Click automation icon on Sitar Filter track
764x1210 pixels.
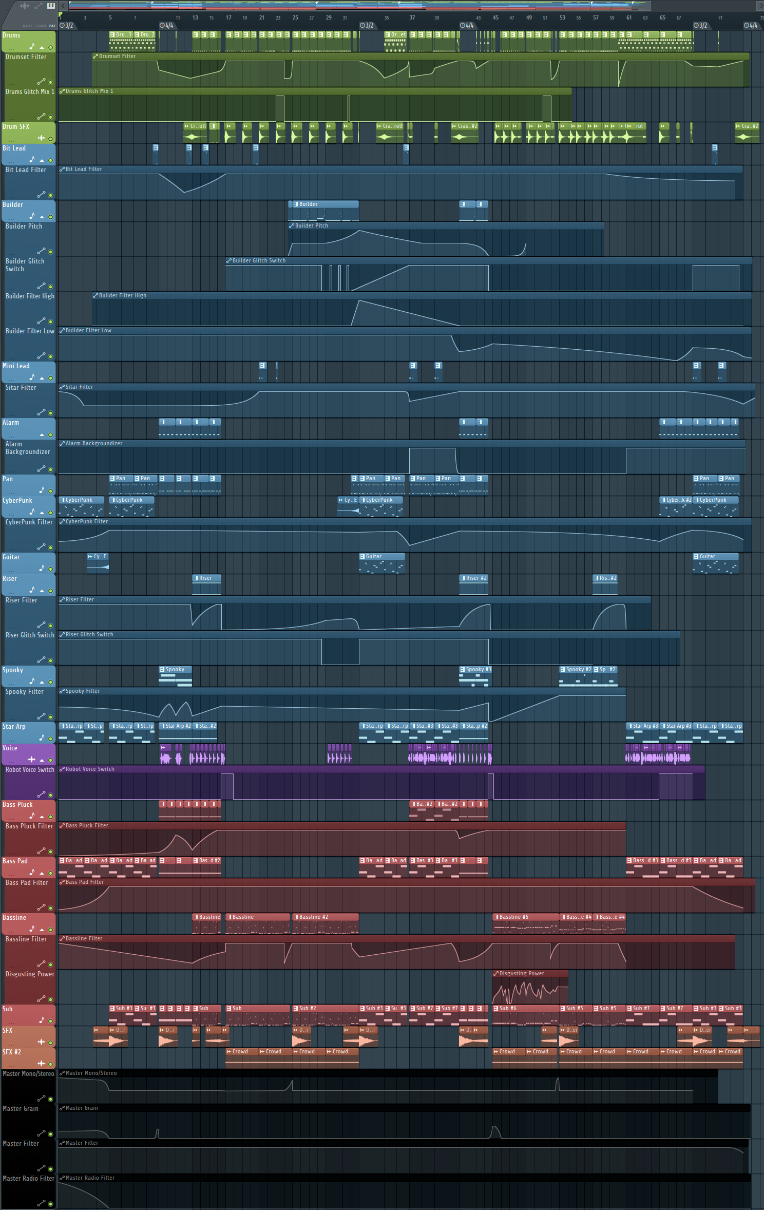pos(41,412)
